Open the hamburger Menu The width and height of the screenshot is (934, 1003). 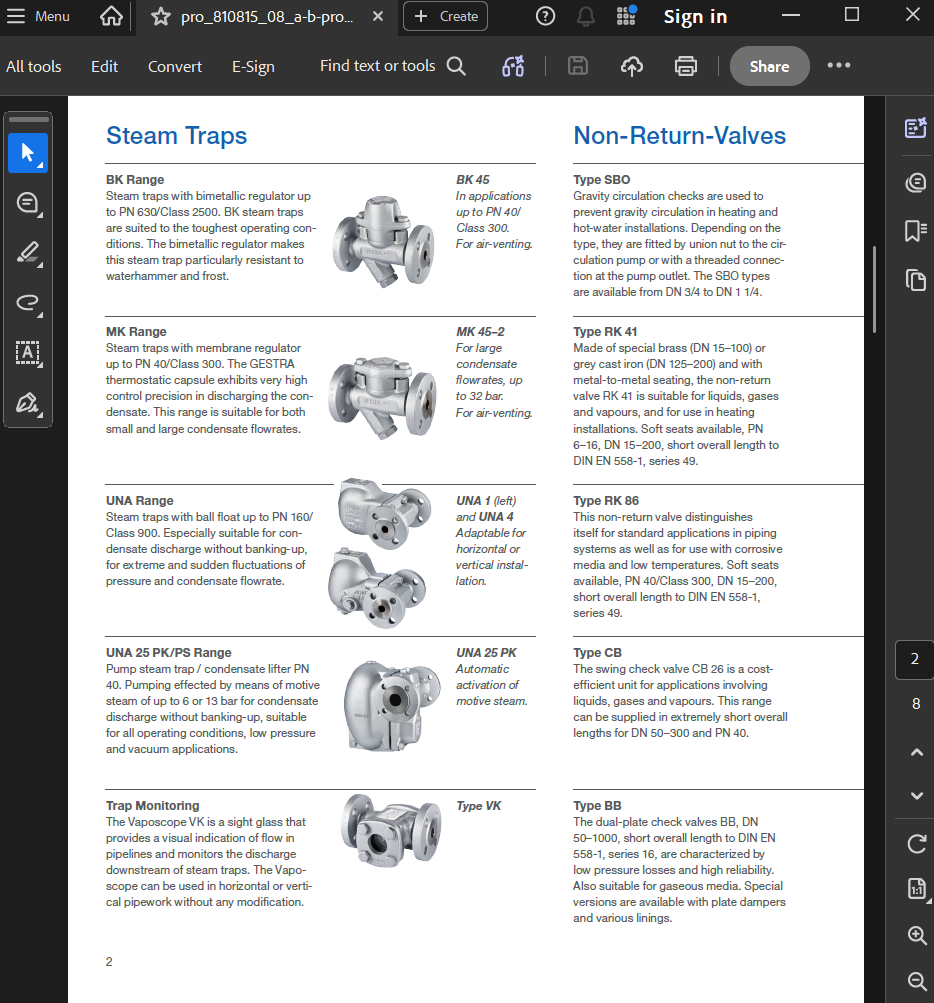[38, 16]
